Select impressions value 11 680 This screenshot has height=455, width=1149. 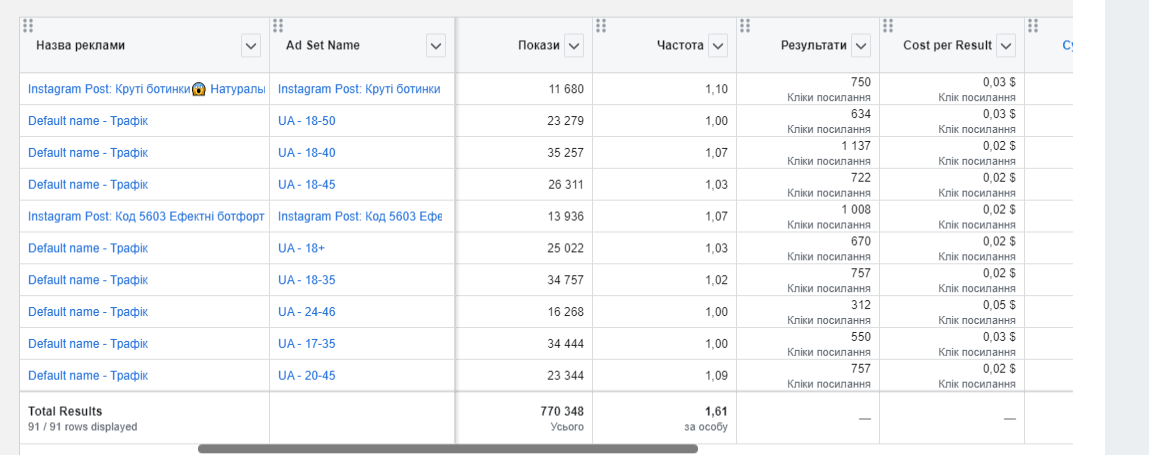click(x=566, y=89)
